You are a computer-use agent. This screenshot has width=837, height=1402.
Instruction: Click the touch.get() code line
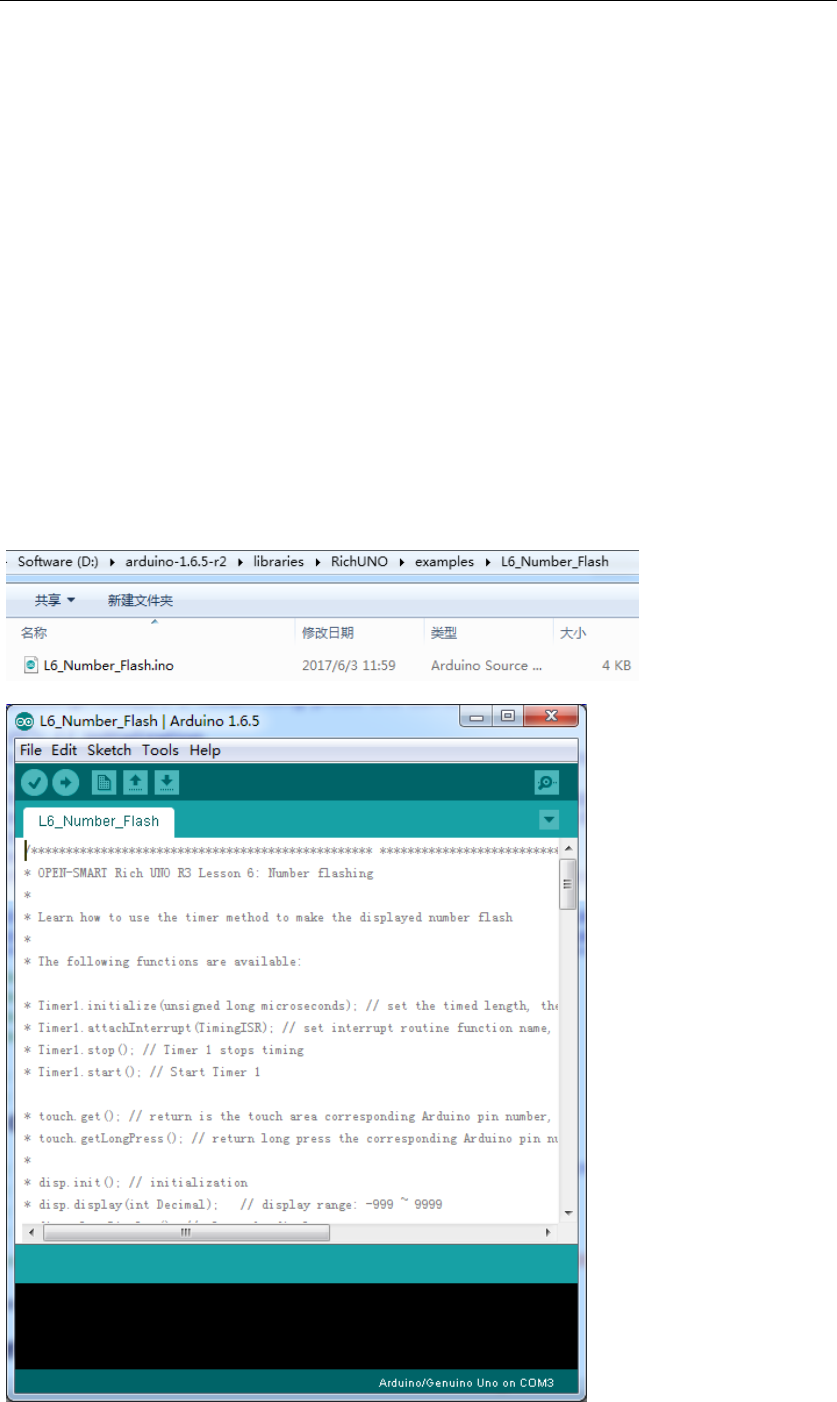pyautogui.click(x=291, y=1115)
